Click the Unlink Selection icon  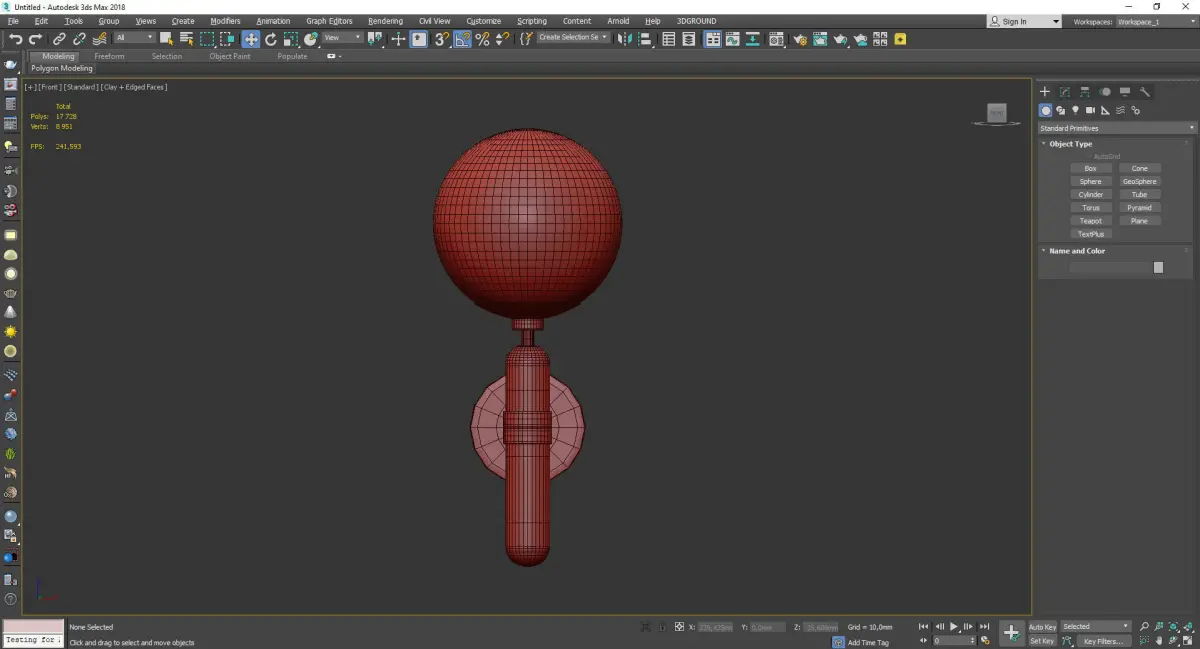pos(79,39)
